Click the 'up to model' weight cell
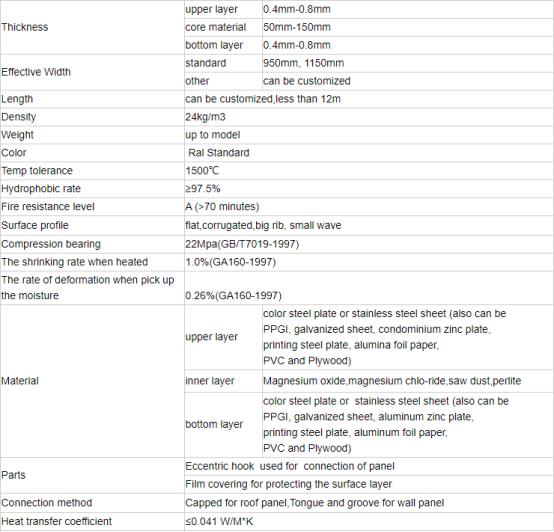This screenshot has height=532, width=554. (x=369, y=135)
